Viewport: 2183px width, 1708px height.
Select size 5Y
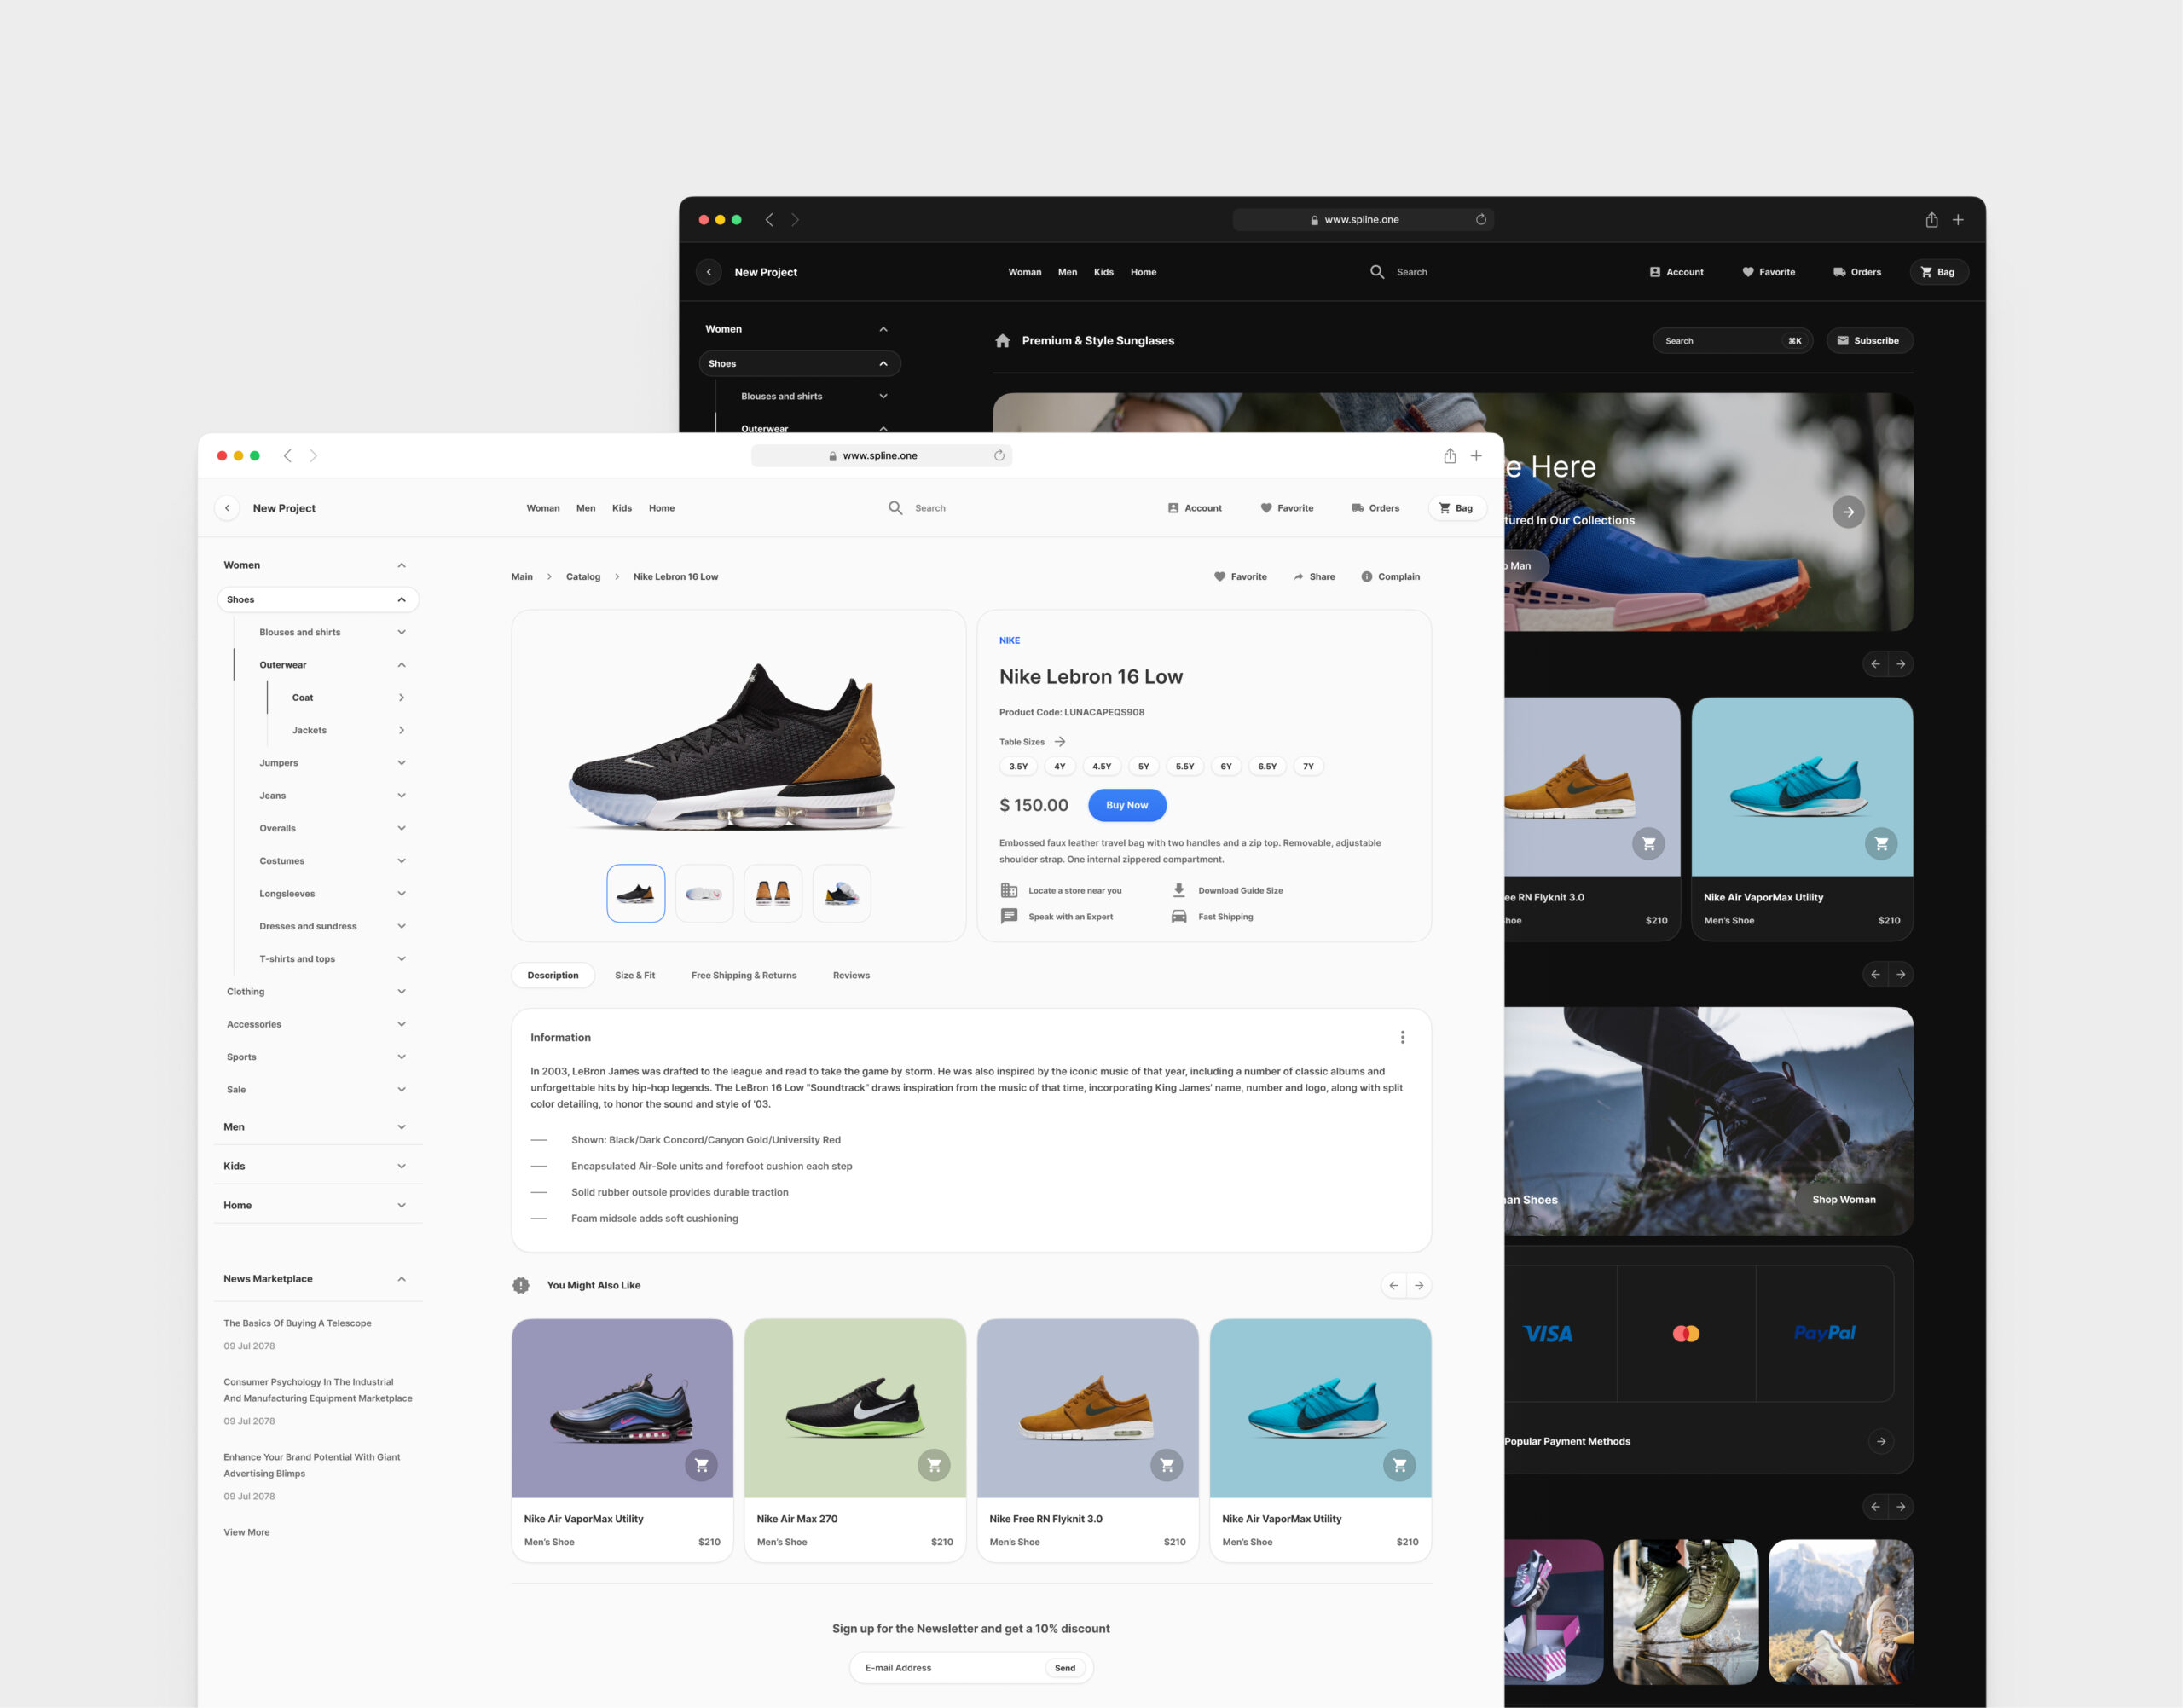1144,766
